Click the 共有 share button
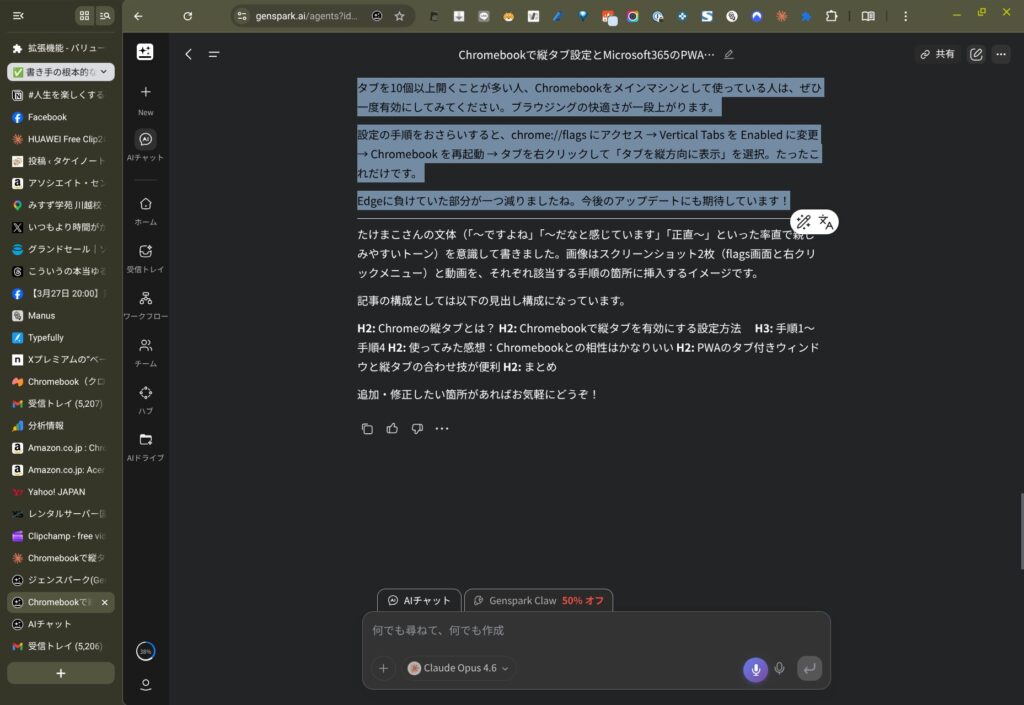This screenshot has width=1024, height=705. point(937,54)
